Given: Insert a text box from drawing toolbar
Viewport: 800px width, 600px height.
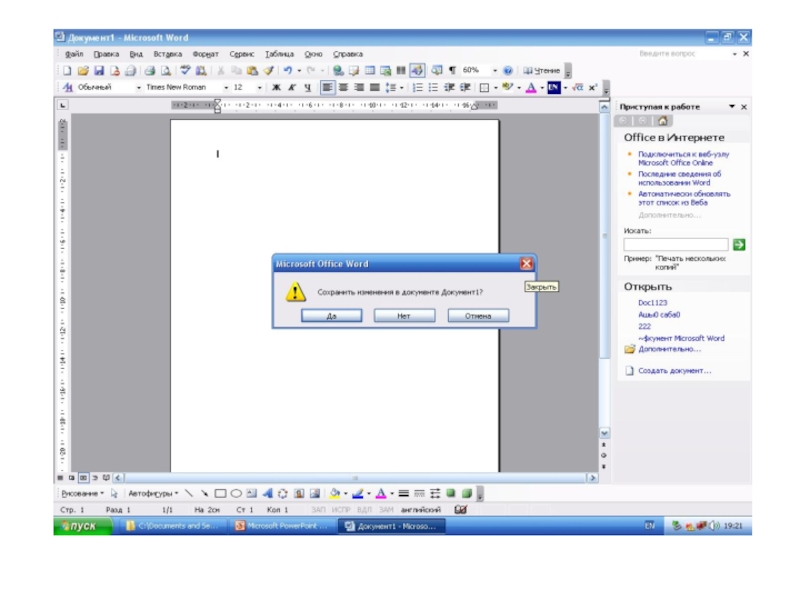Looking at the screenshot, I should point(252,493).
